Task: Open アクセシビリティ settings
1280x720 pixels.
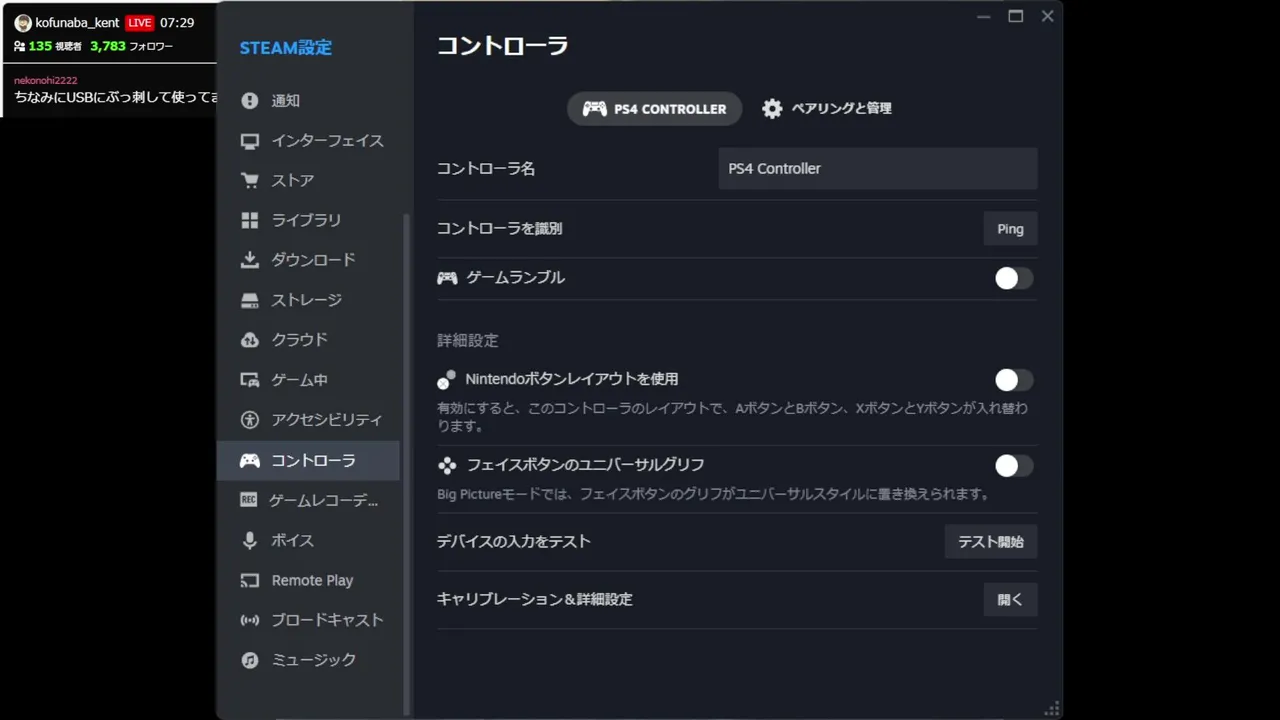Action: pyautogui.click(x=308, y=420)
